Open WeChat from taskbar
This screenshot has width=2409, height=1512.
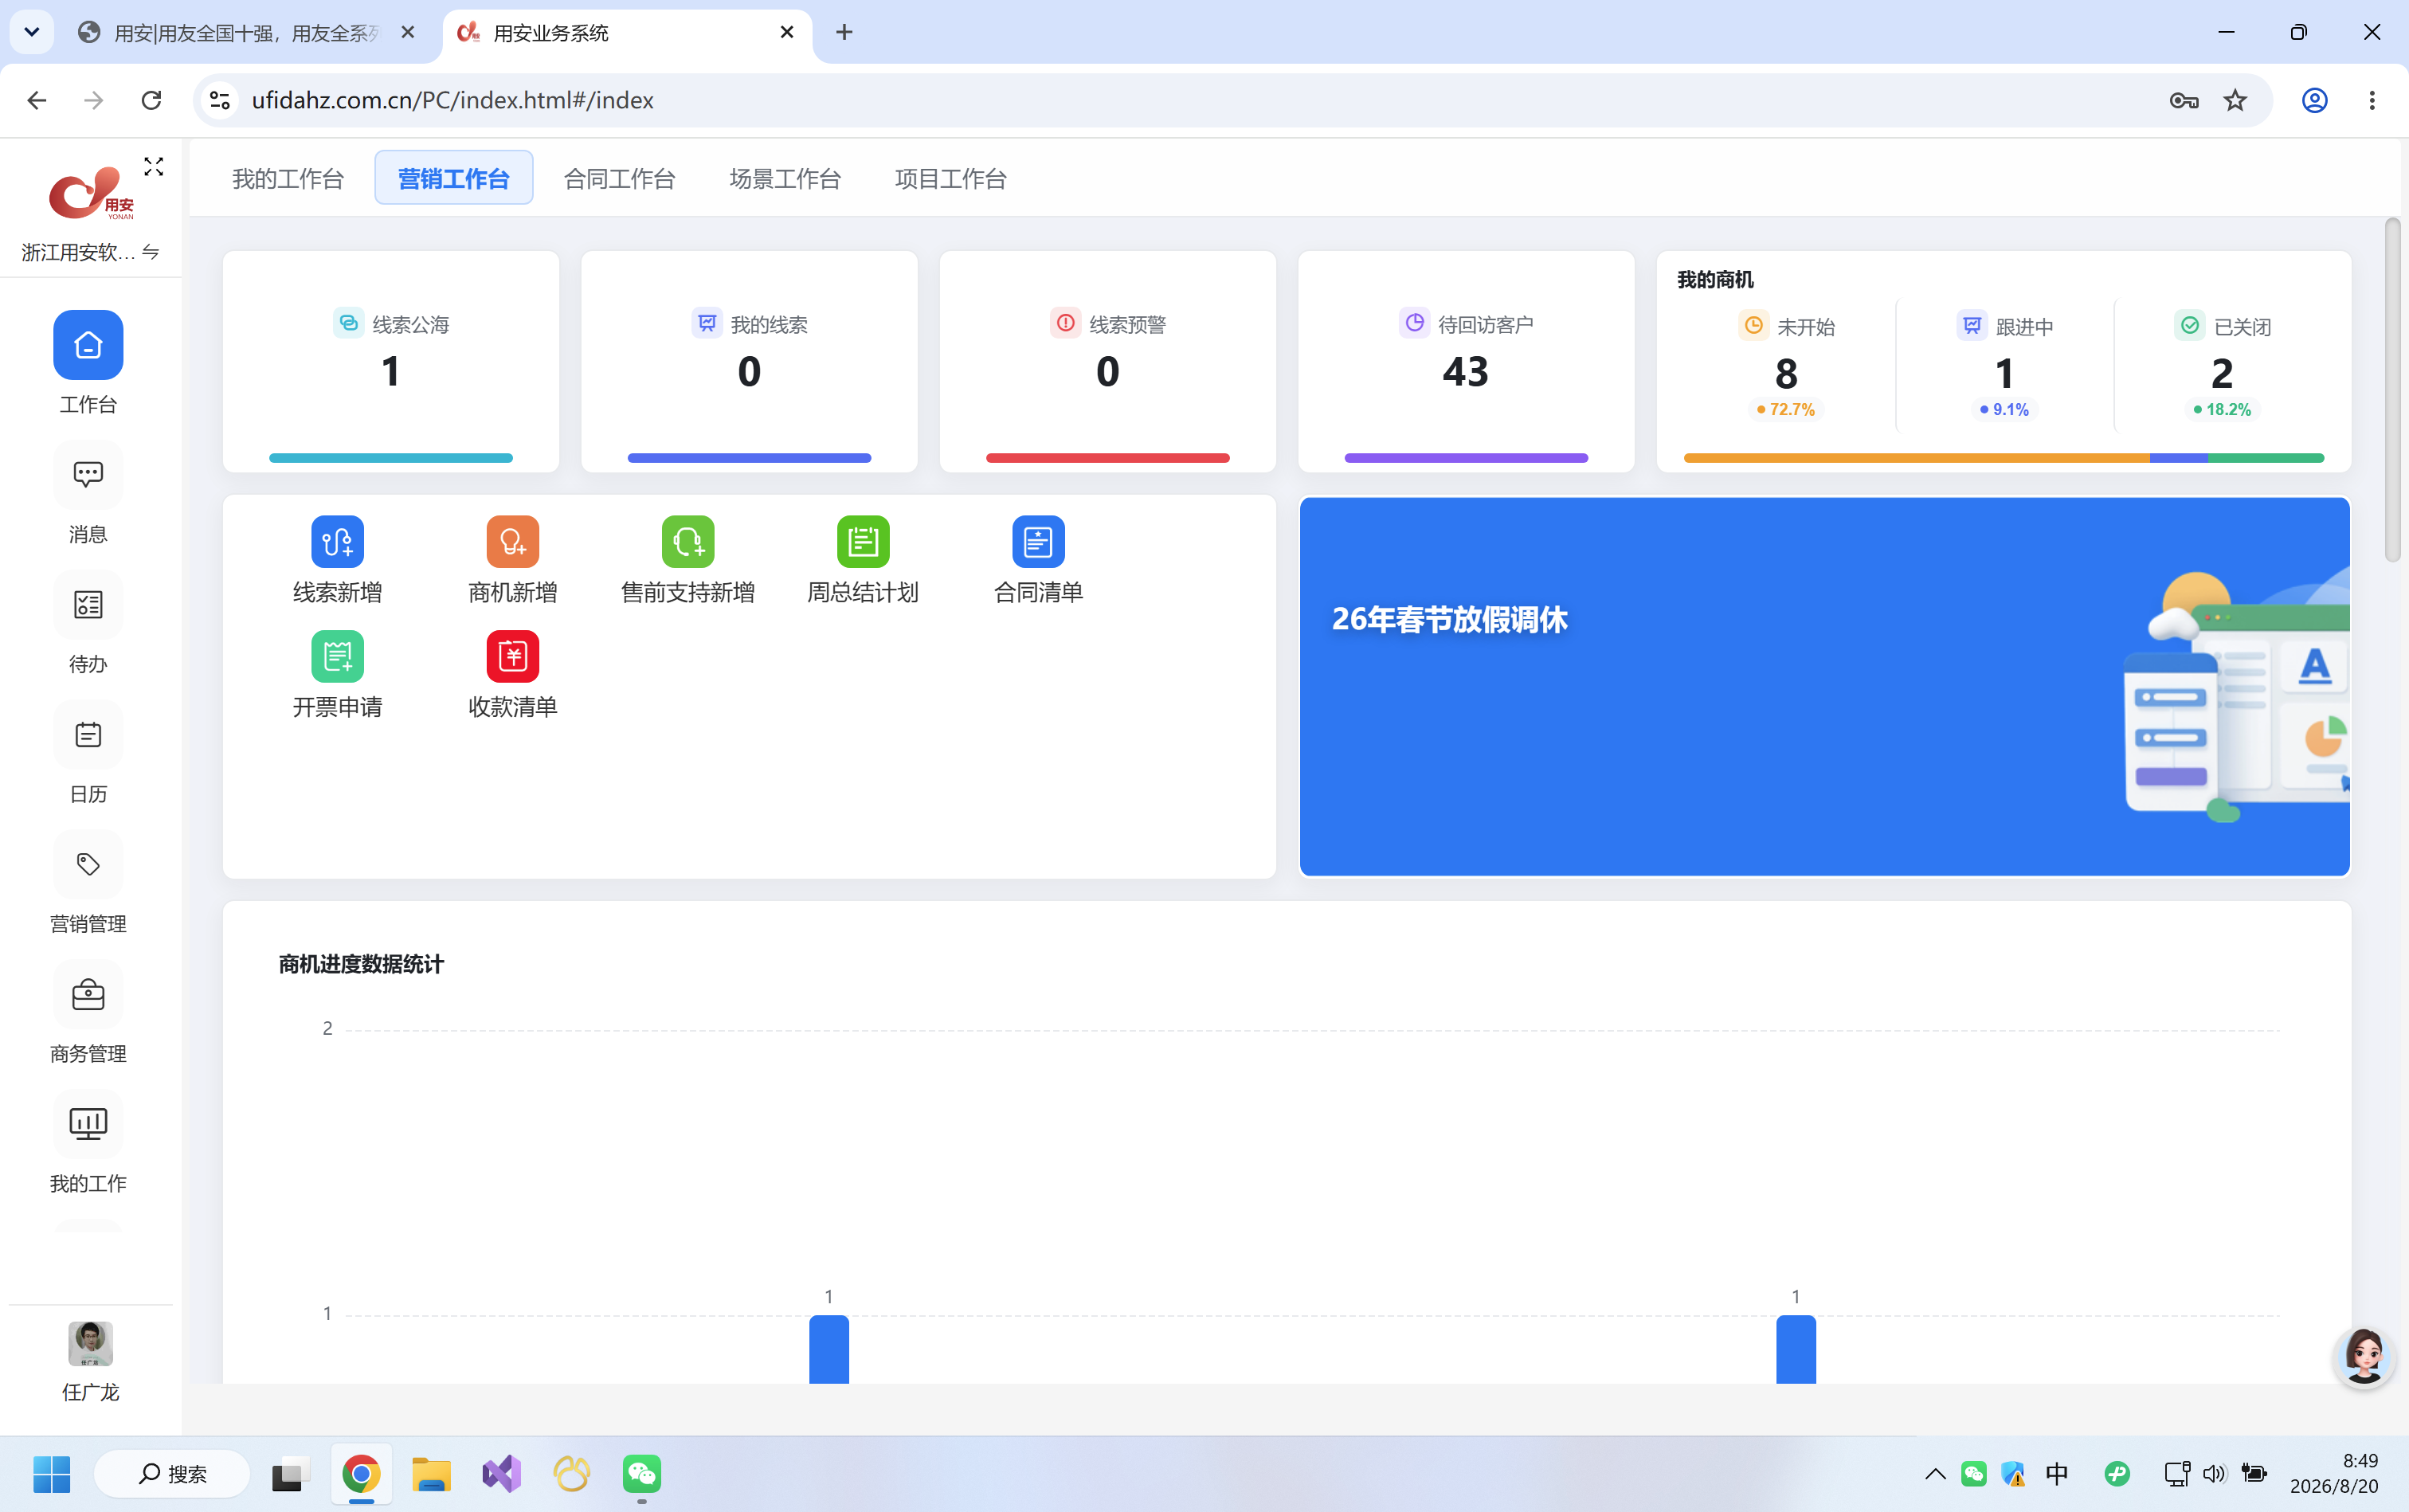pyautogui.click(x=642, y=1474)
